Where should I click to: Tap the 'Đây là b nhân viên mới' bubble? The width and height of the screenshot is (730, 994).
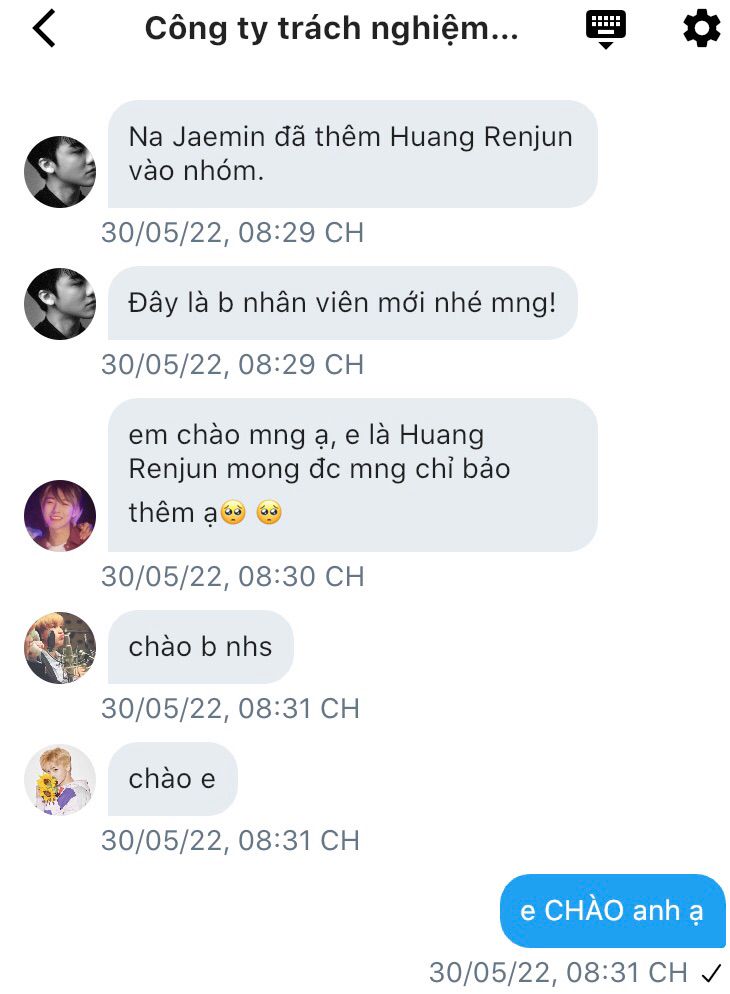[x=342, y=303]
